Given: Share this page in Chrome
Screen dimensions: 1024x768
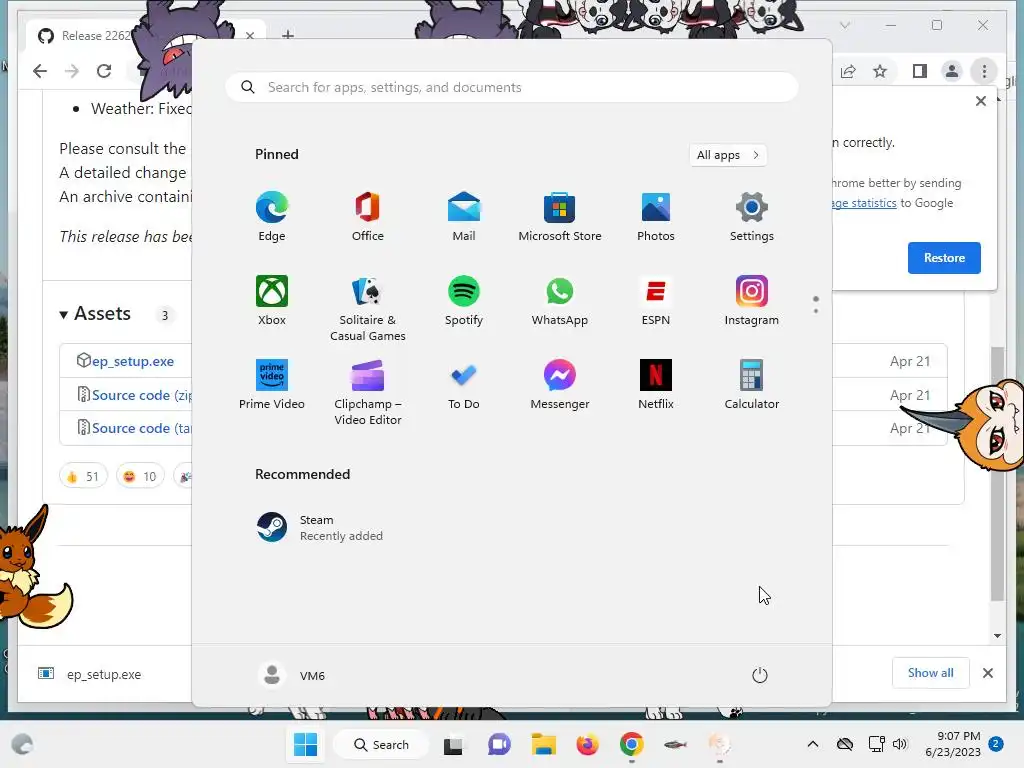Looking at the screenshot, I should click(848, 71).
